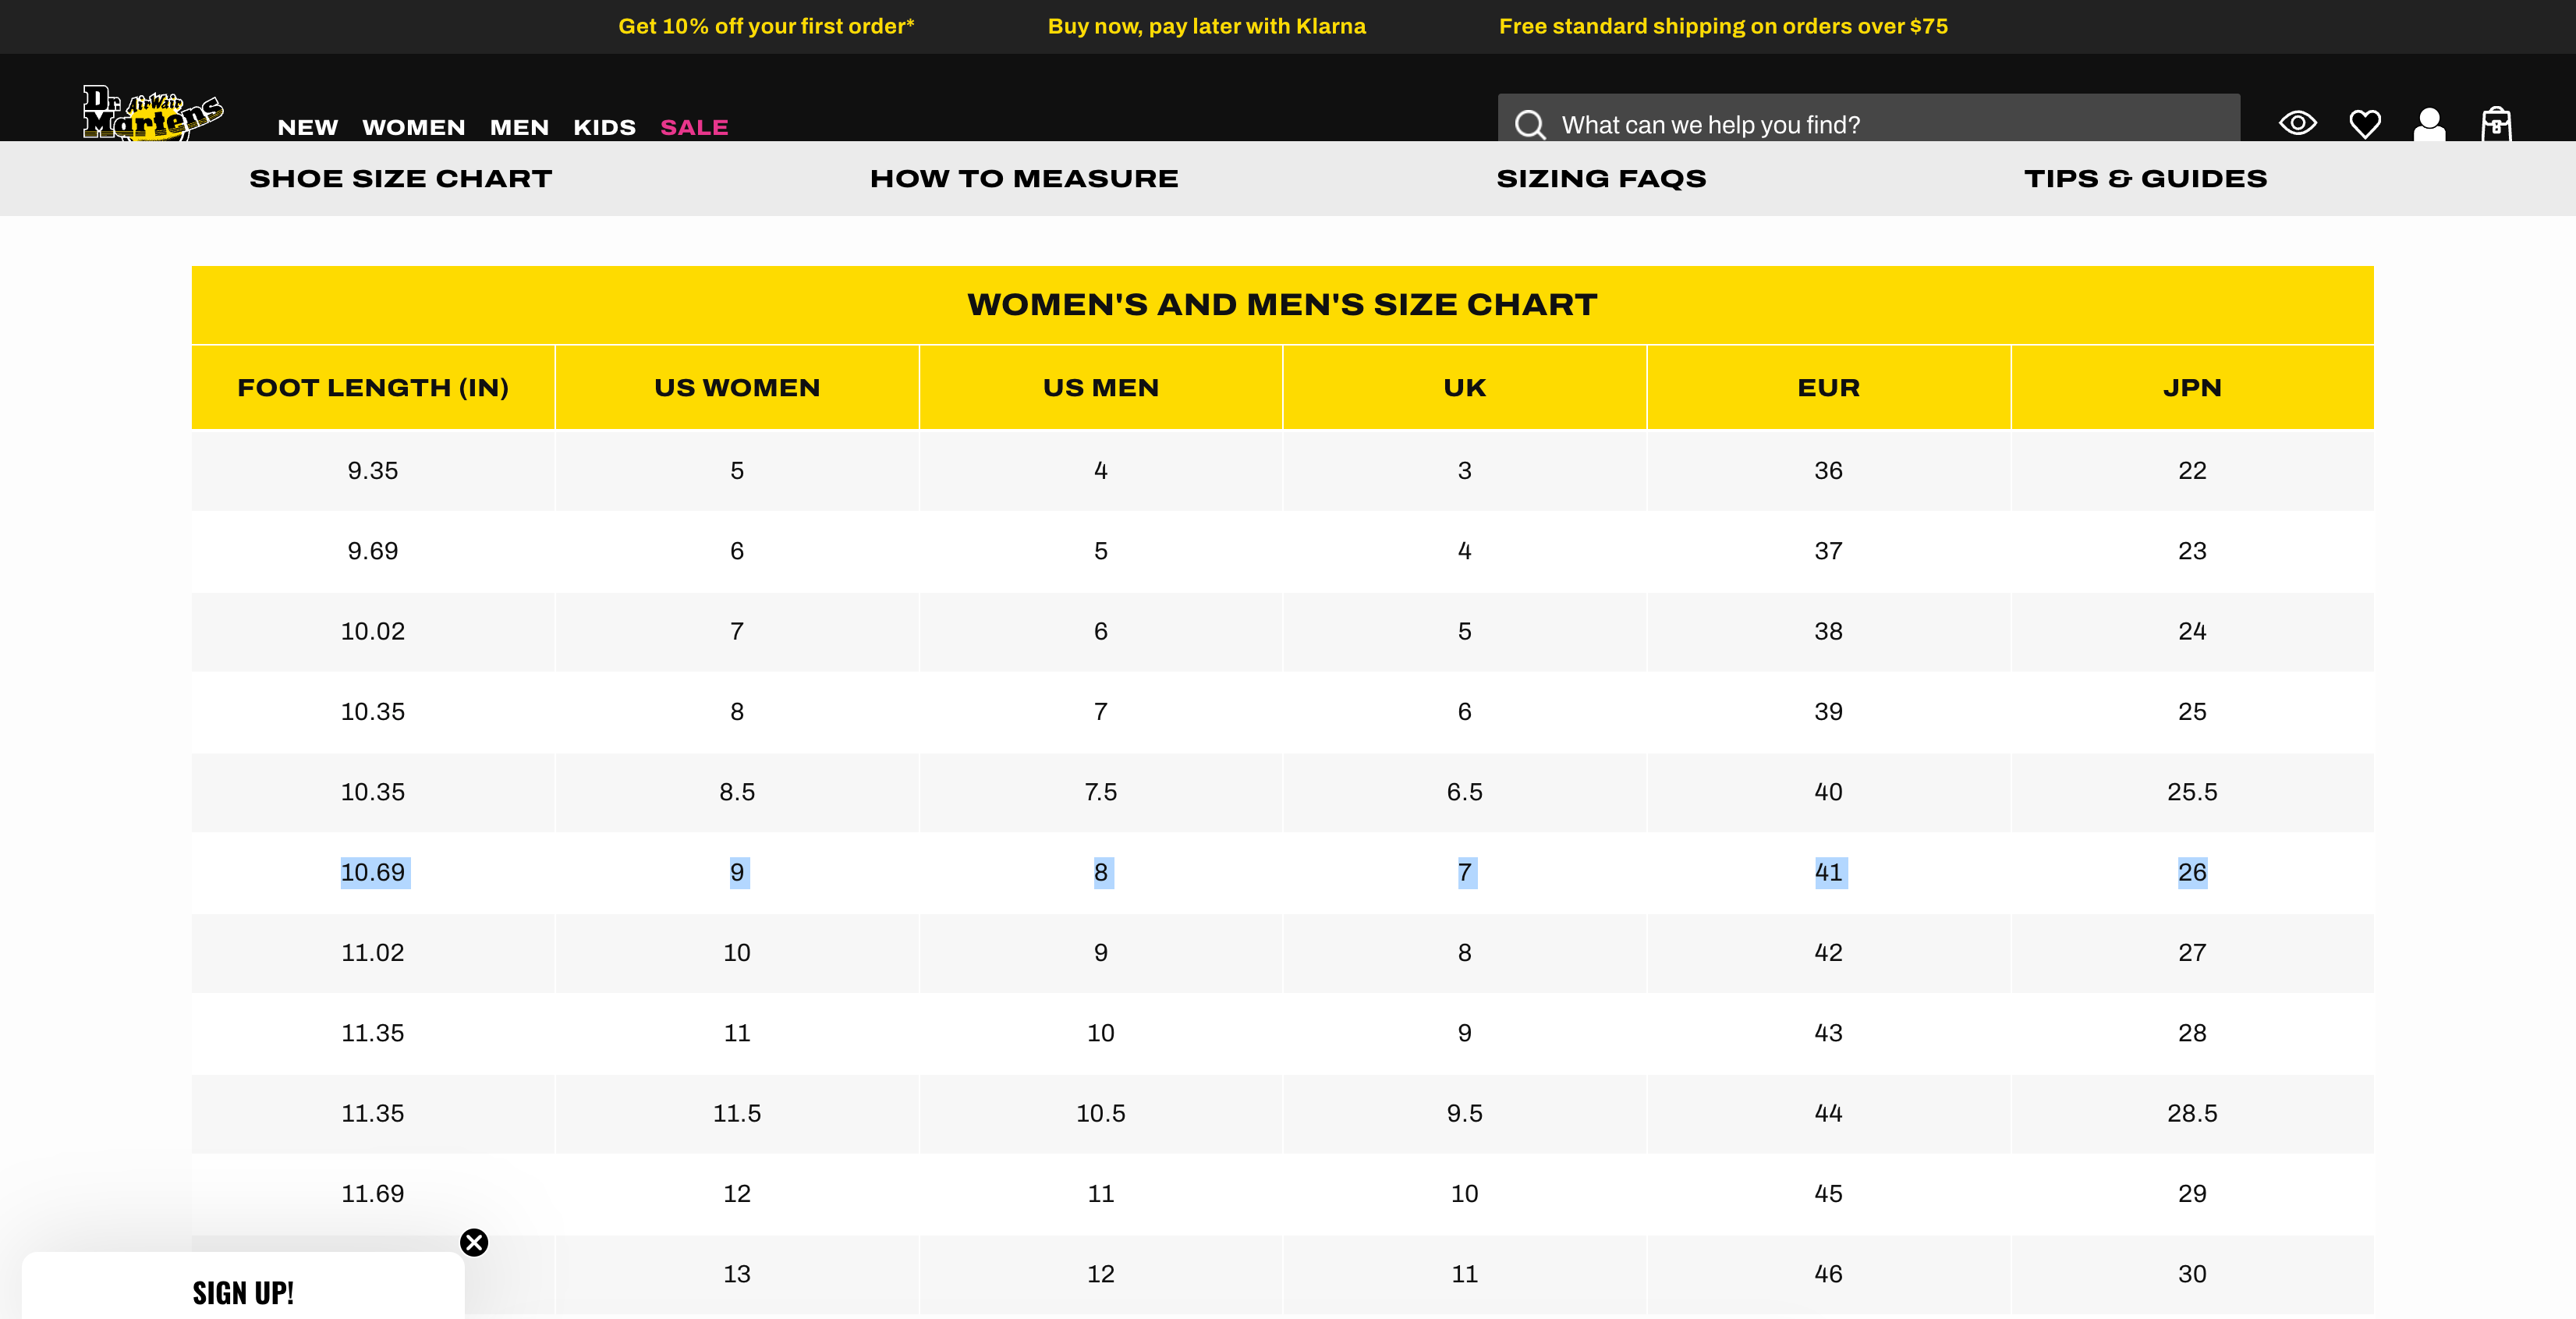Open the account profile icon

tap(2429, 124)
